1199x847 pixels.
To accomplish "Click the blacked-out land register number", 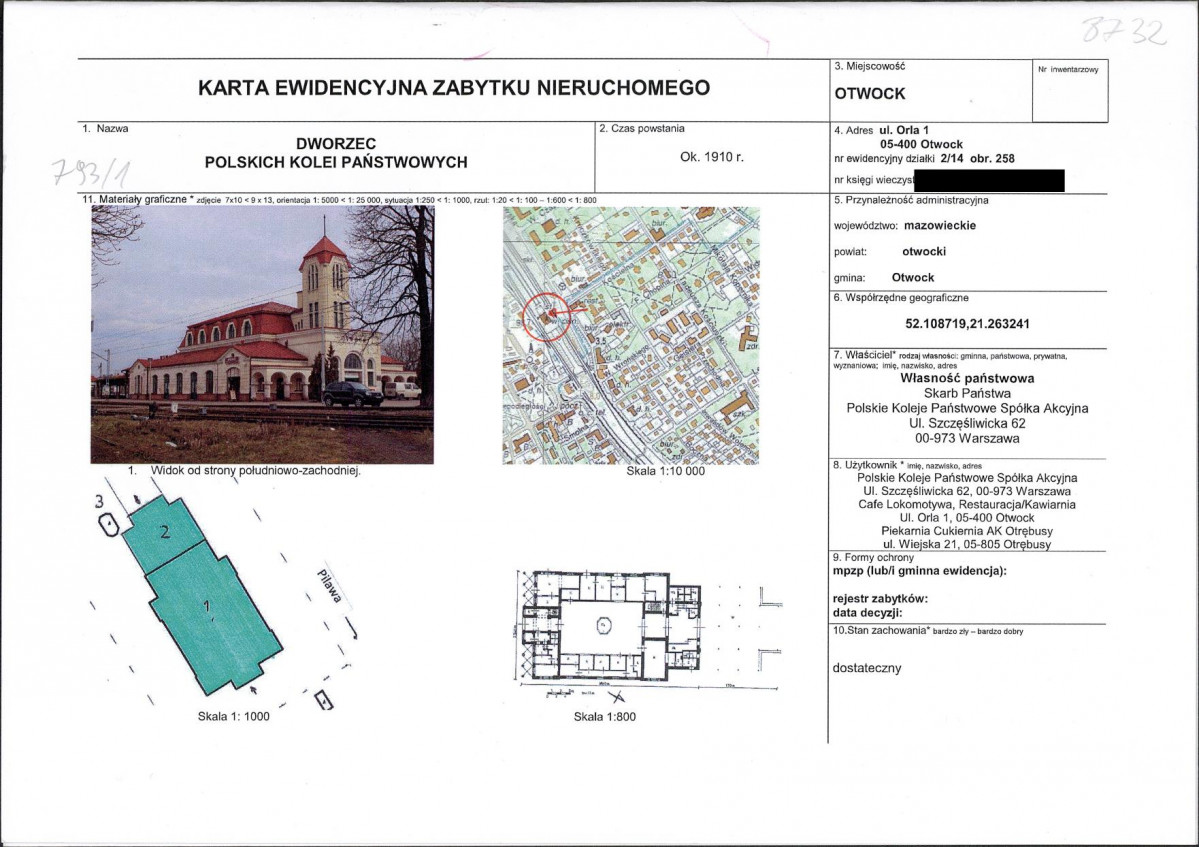I will (x=989, y=180).
